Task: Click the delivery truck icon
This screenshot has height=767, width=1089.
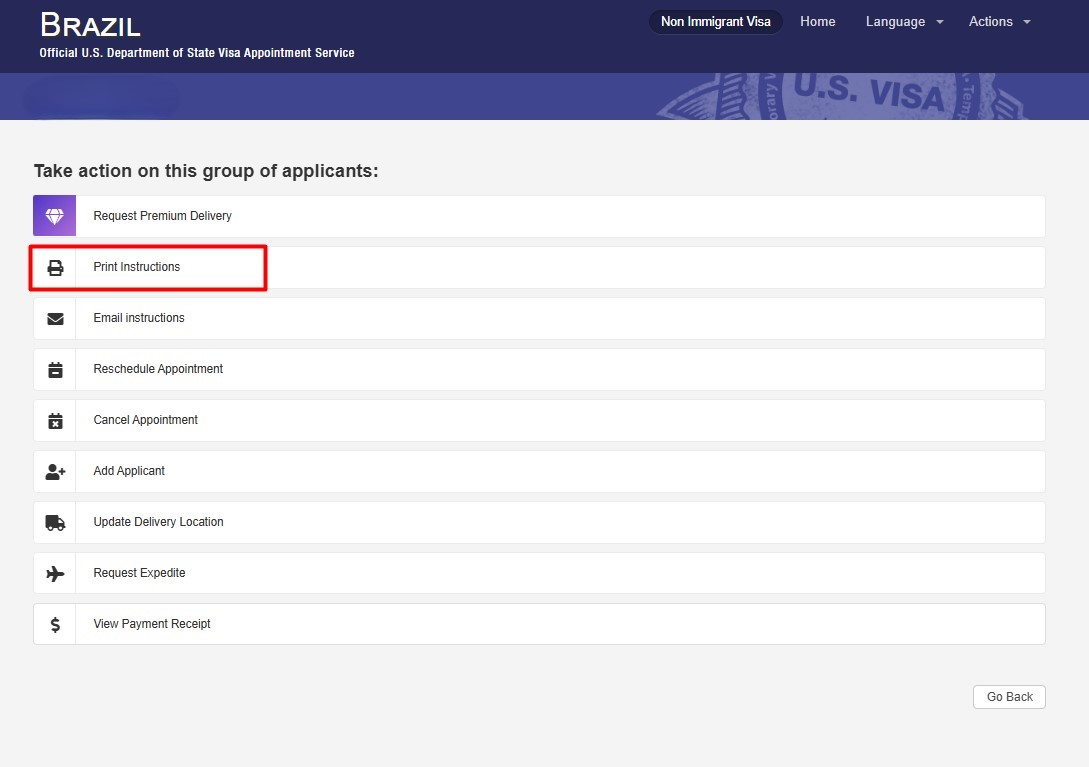Action: 55,523
